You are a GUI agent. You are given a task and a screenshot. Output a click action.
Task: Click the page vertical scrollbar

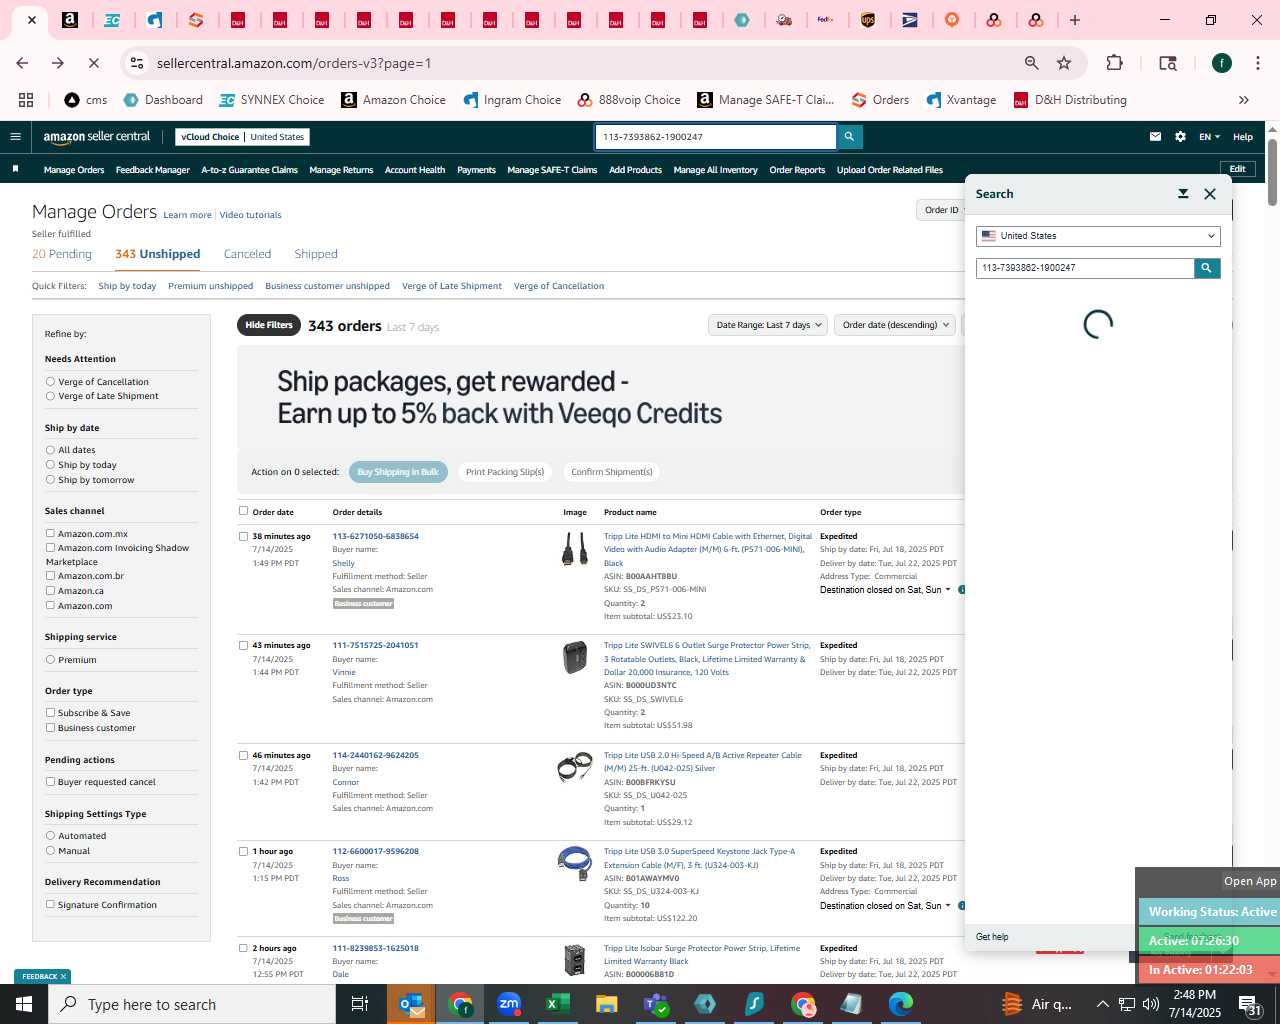1272,171
